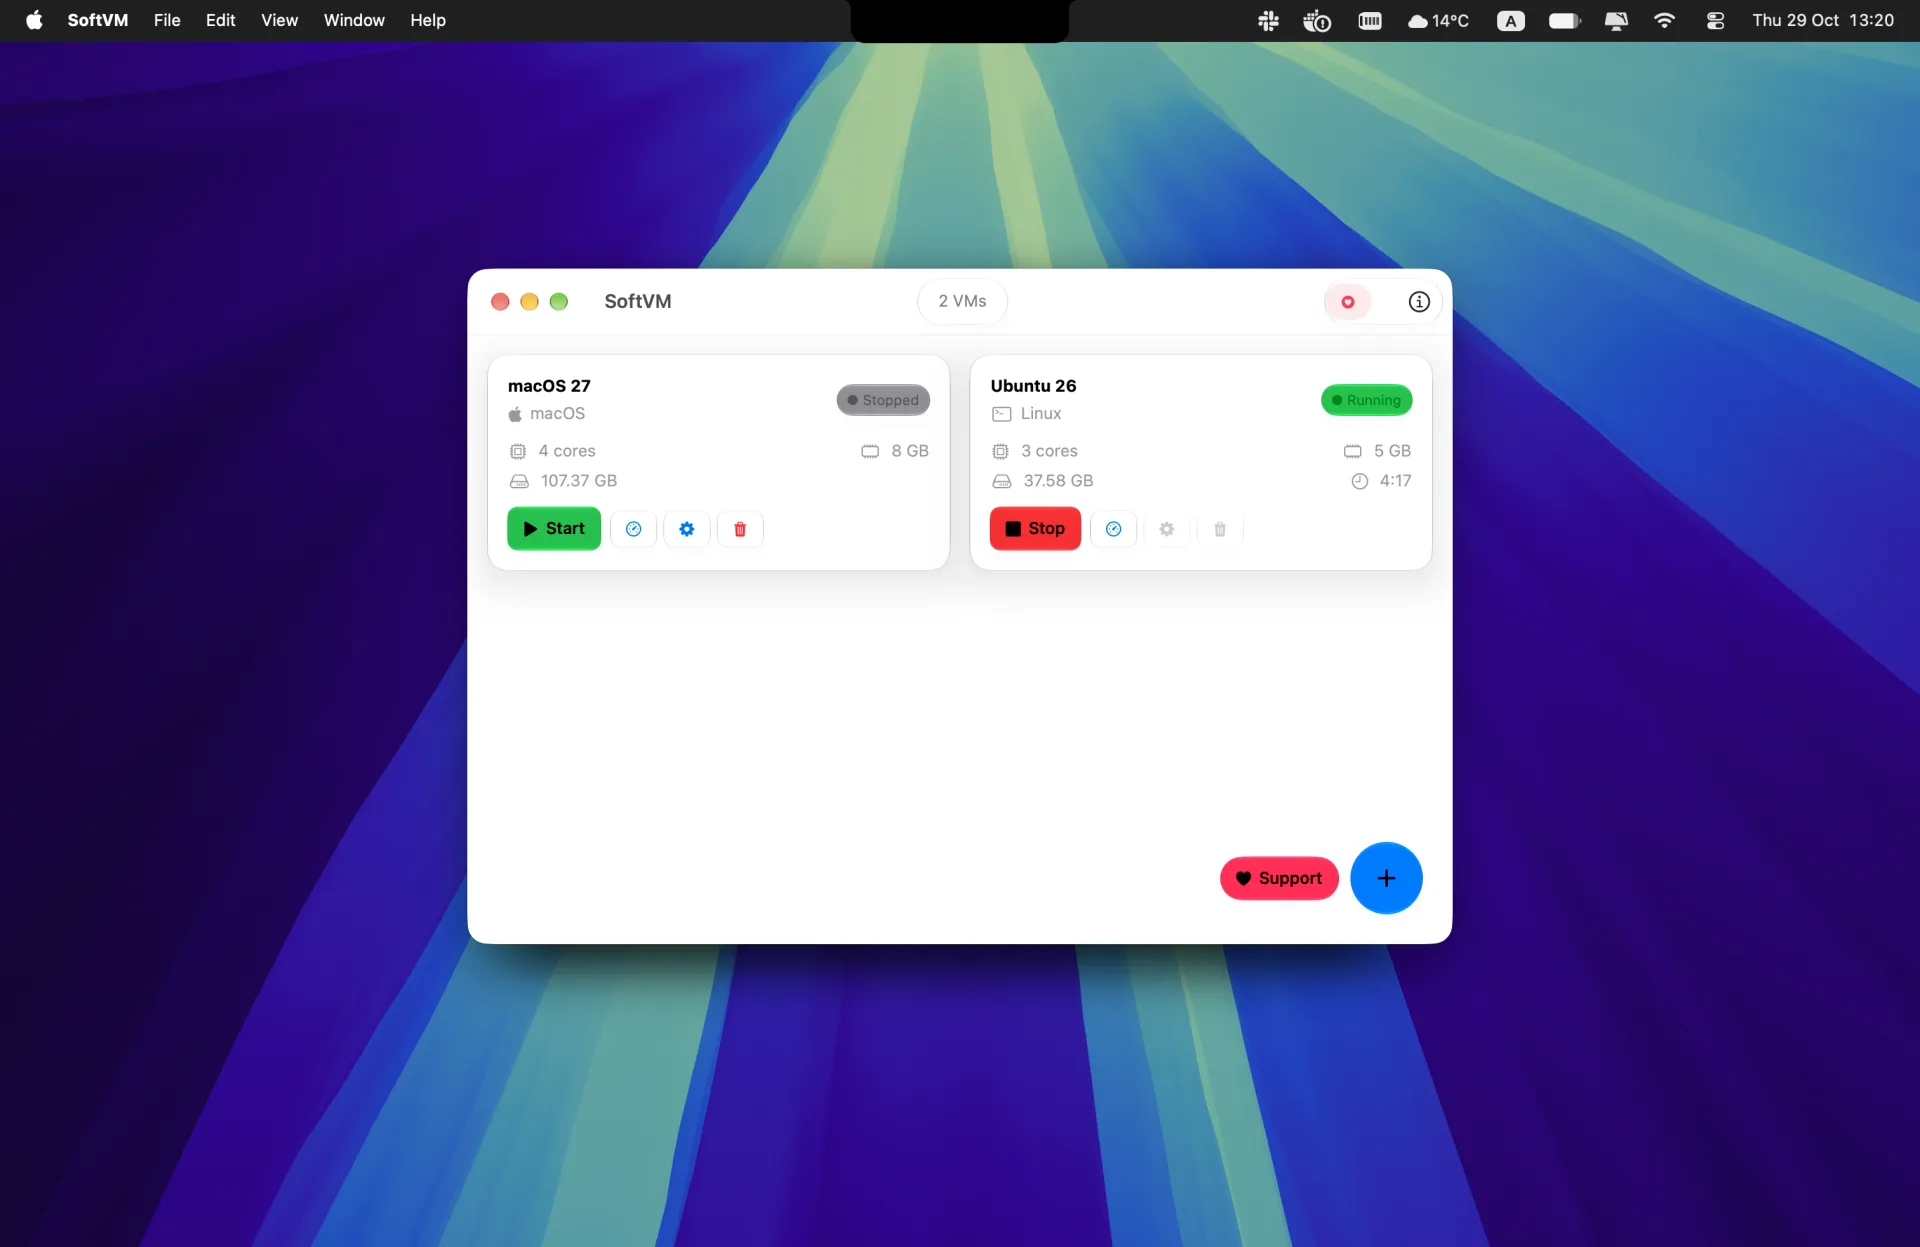
Task: Click the Linux OS type label
Action: [1041, 414]
